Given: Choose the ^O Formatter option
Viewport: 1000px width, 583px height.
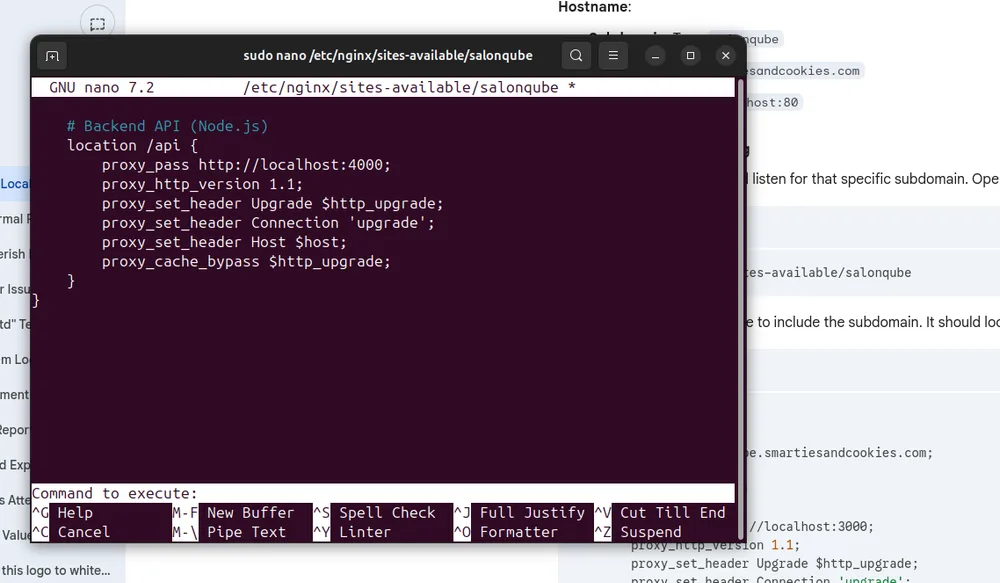Looking at the screenshot, I should 506,532.
